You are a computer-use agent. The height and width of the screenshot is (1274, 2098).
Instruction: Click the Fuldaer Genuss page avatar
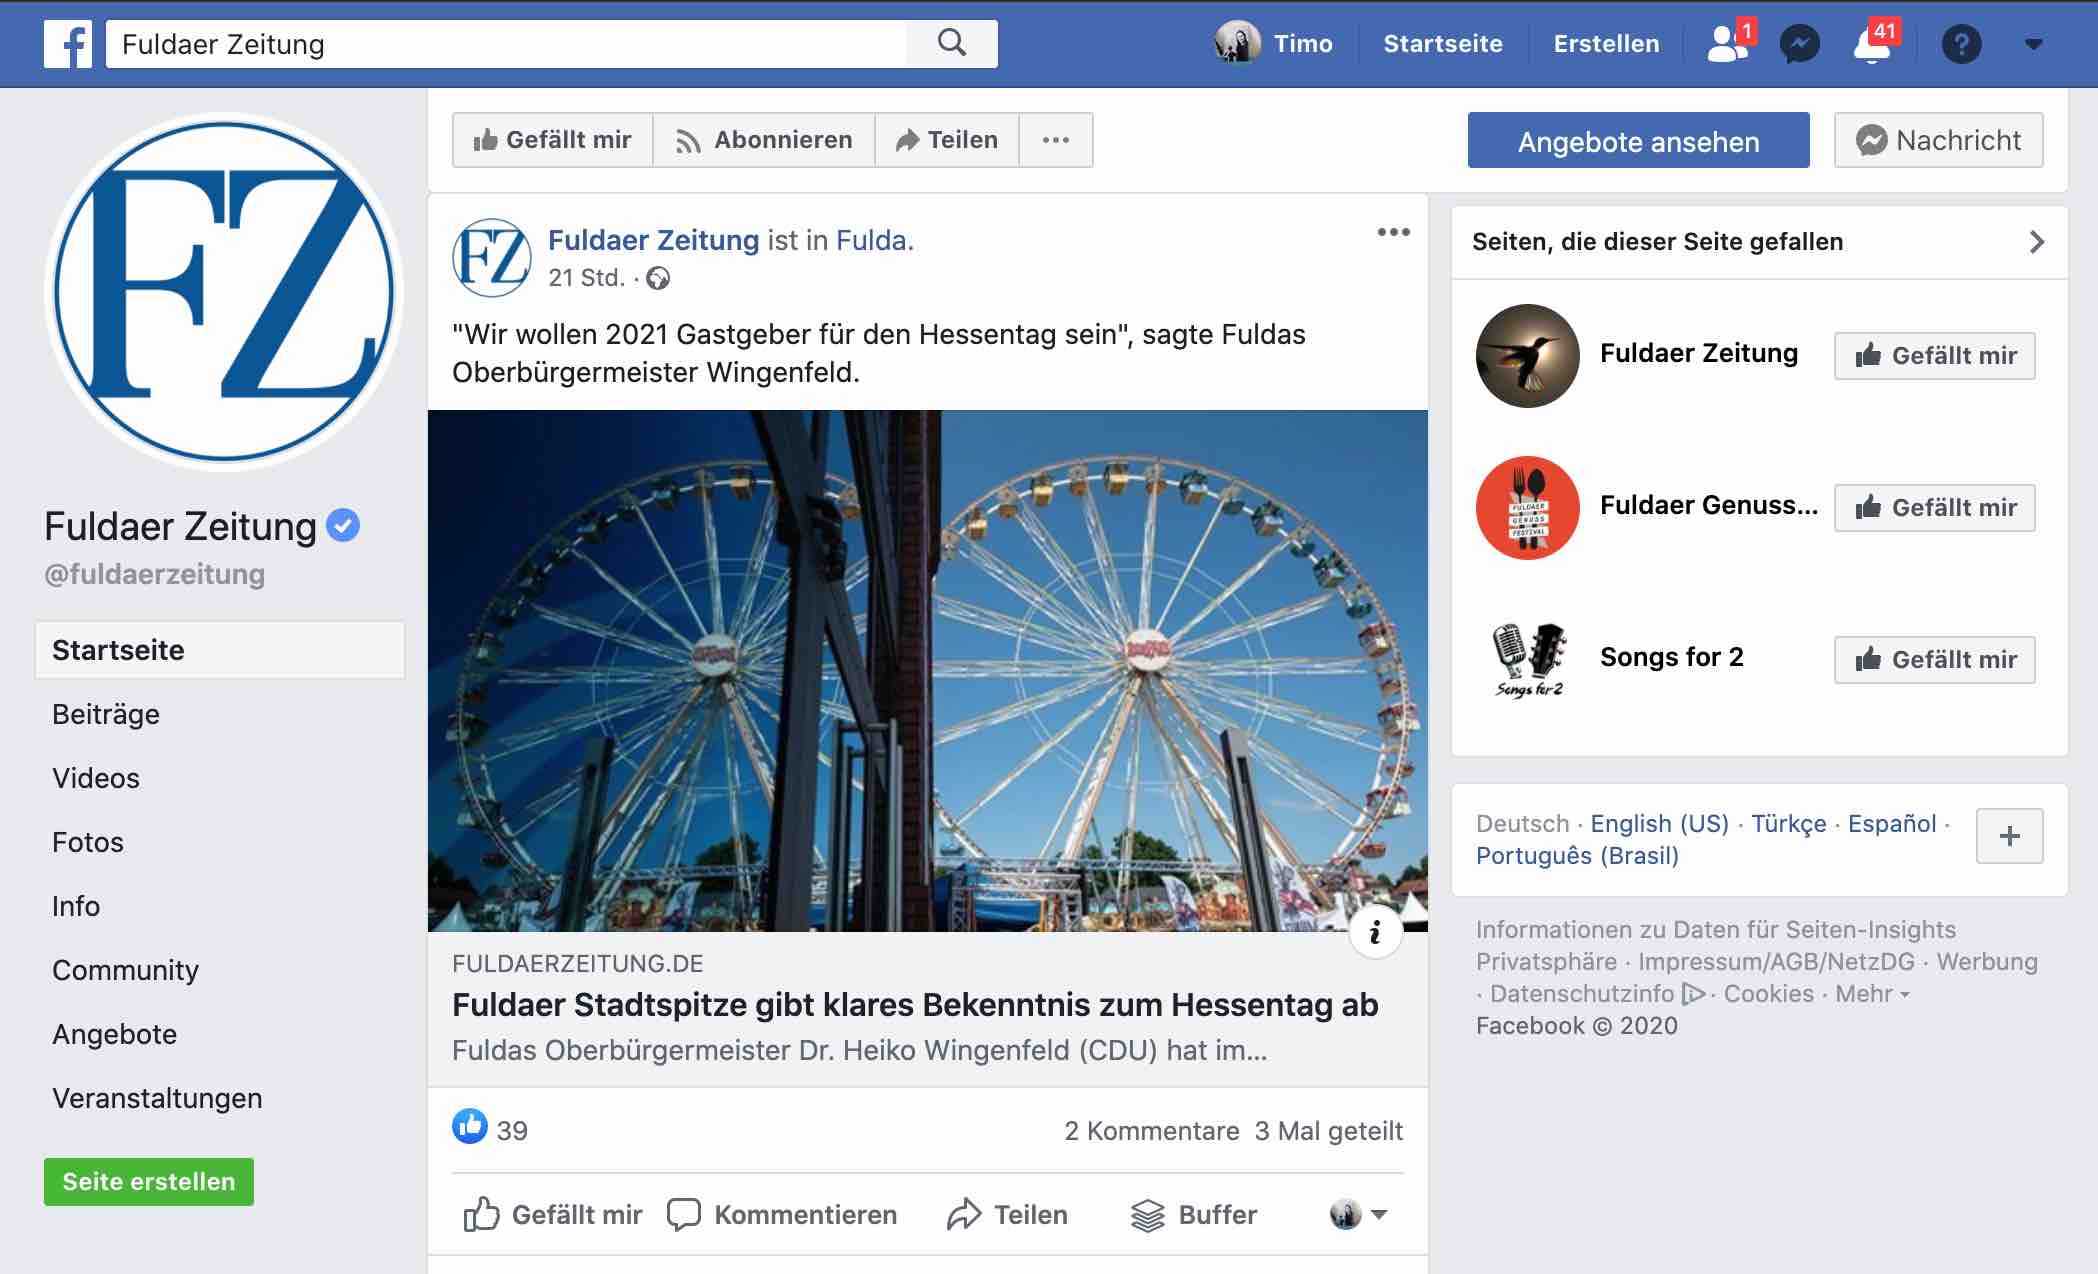tap(1527, 508)
